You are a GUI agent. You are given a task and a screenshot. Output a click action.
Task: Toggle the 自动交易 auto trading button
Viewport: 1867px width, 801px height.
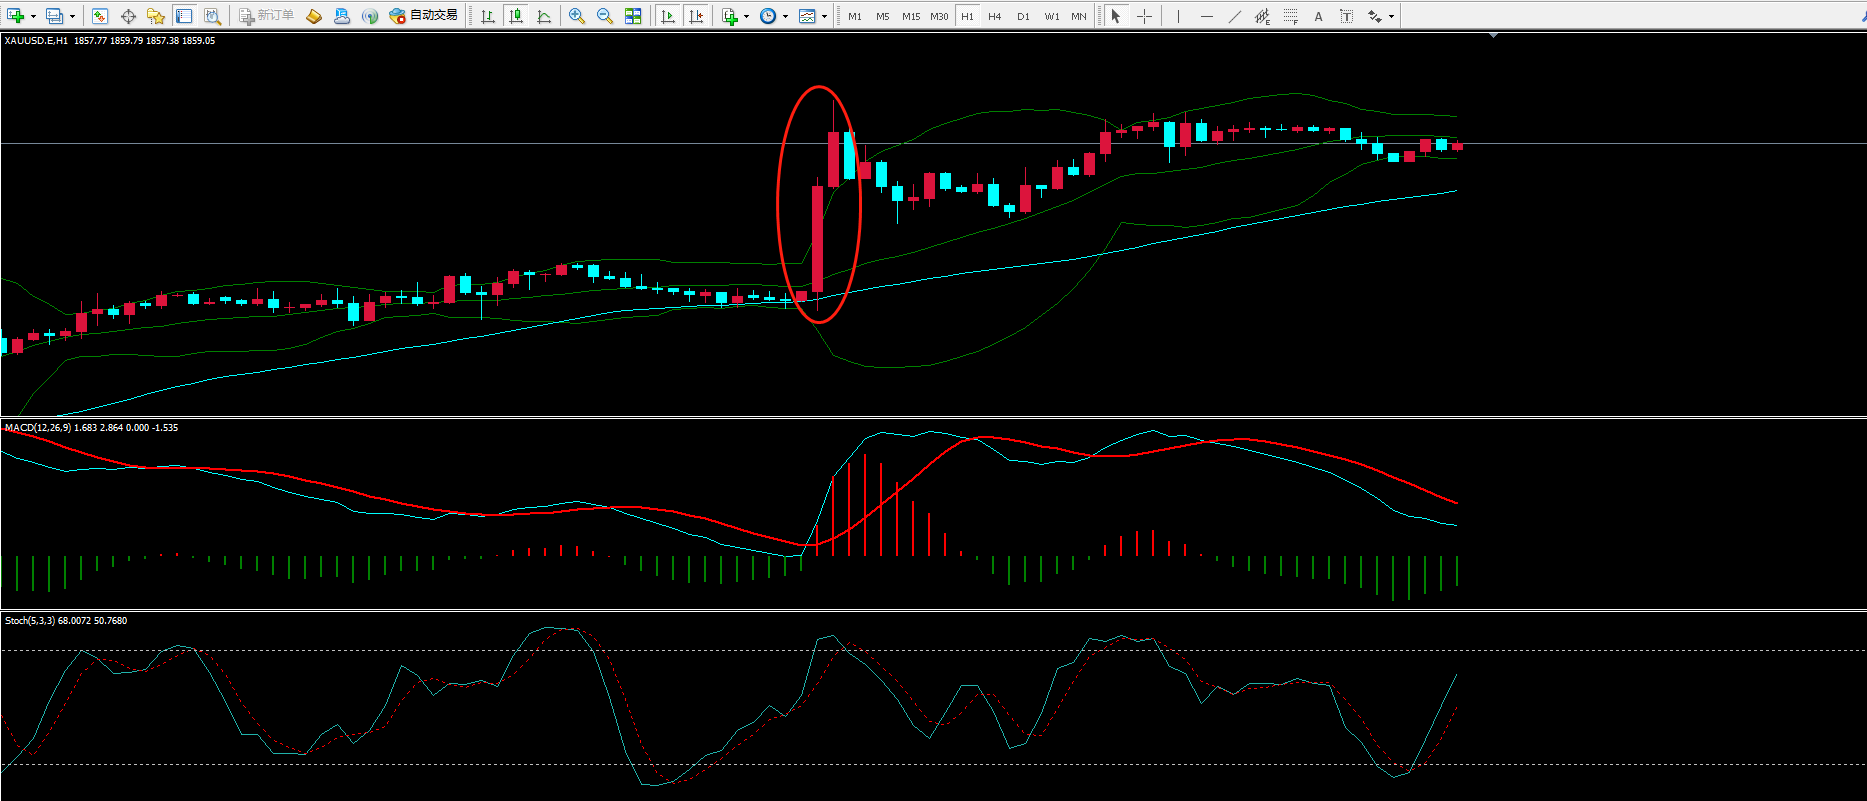[x=423, y=16]
